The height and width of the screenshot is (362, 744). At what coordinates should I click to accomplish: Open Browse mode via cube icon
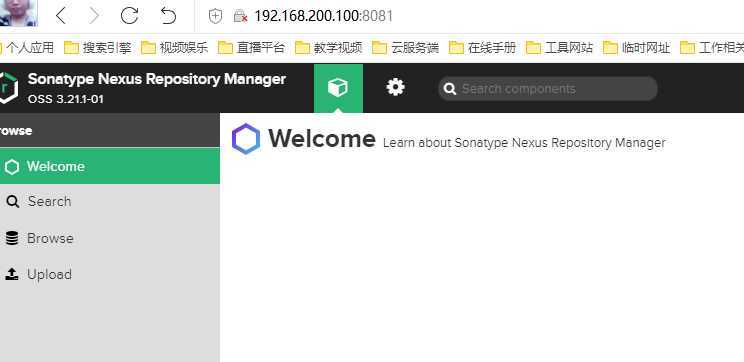click(338, 88)
